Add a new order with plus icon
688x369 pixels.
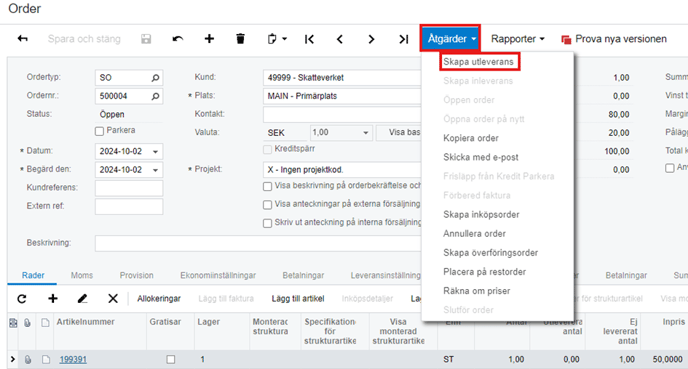point(209,39)
